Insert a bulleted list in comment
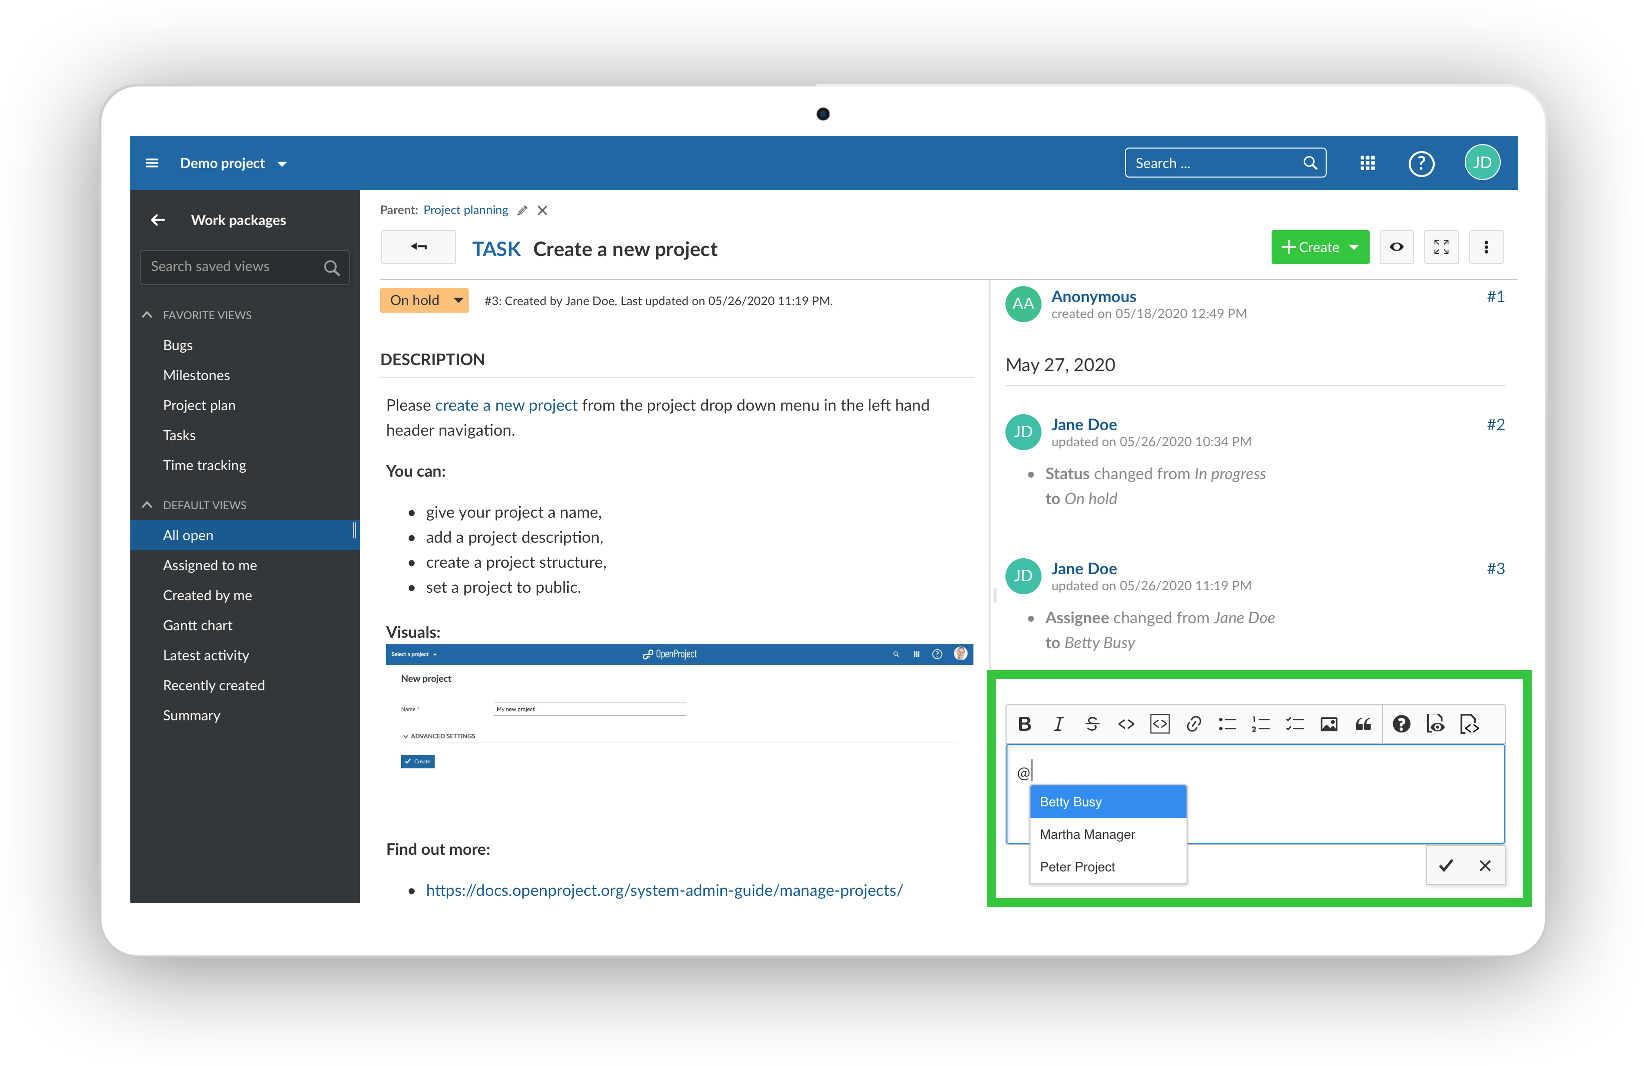The height and width of the screenshot is (1066, 1644). [1227, 724]
